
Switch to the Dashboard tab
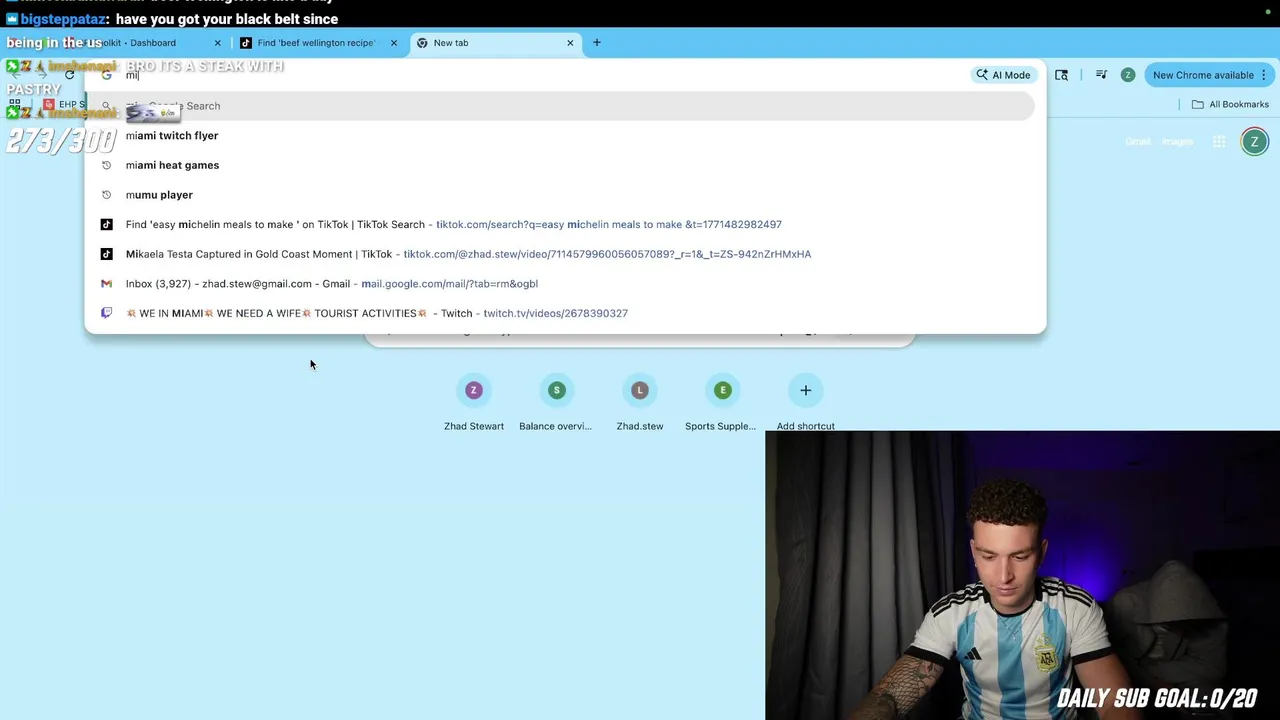[x=140, y=43]
